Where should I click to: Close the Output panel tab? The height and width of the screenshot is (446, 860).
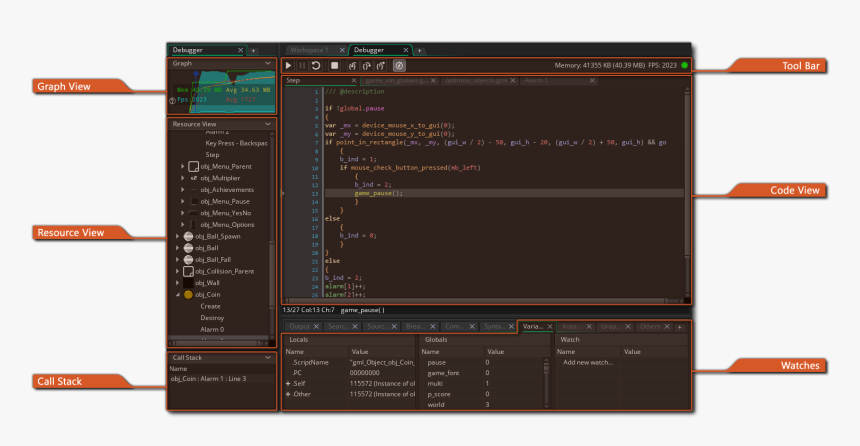316,326
